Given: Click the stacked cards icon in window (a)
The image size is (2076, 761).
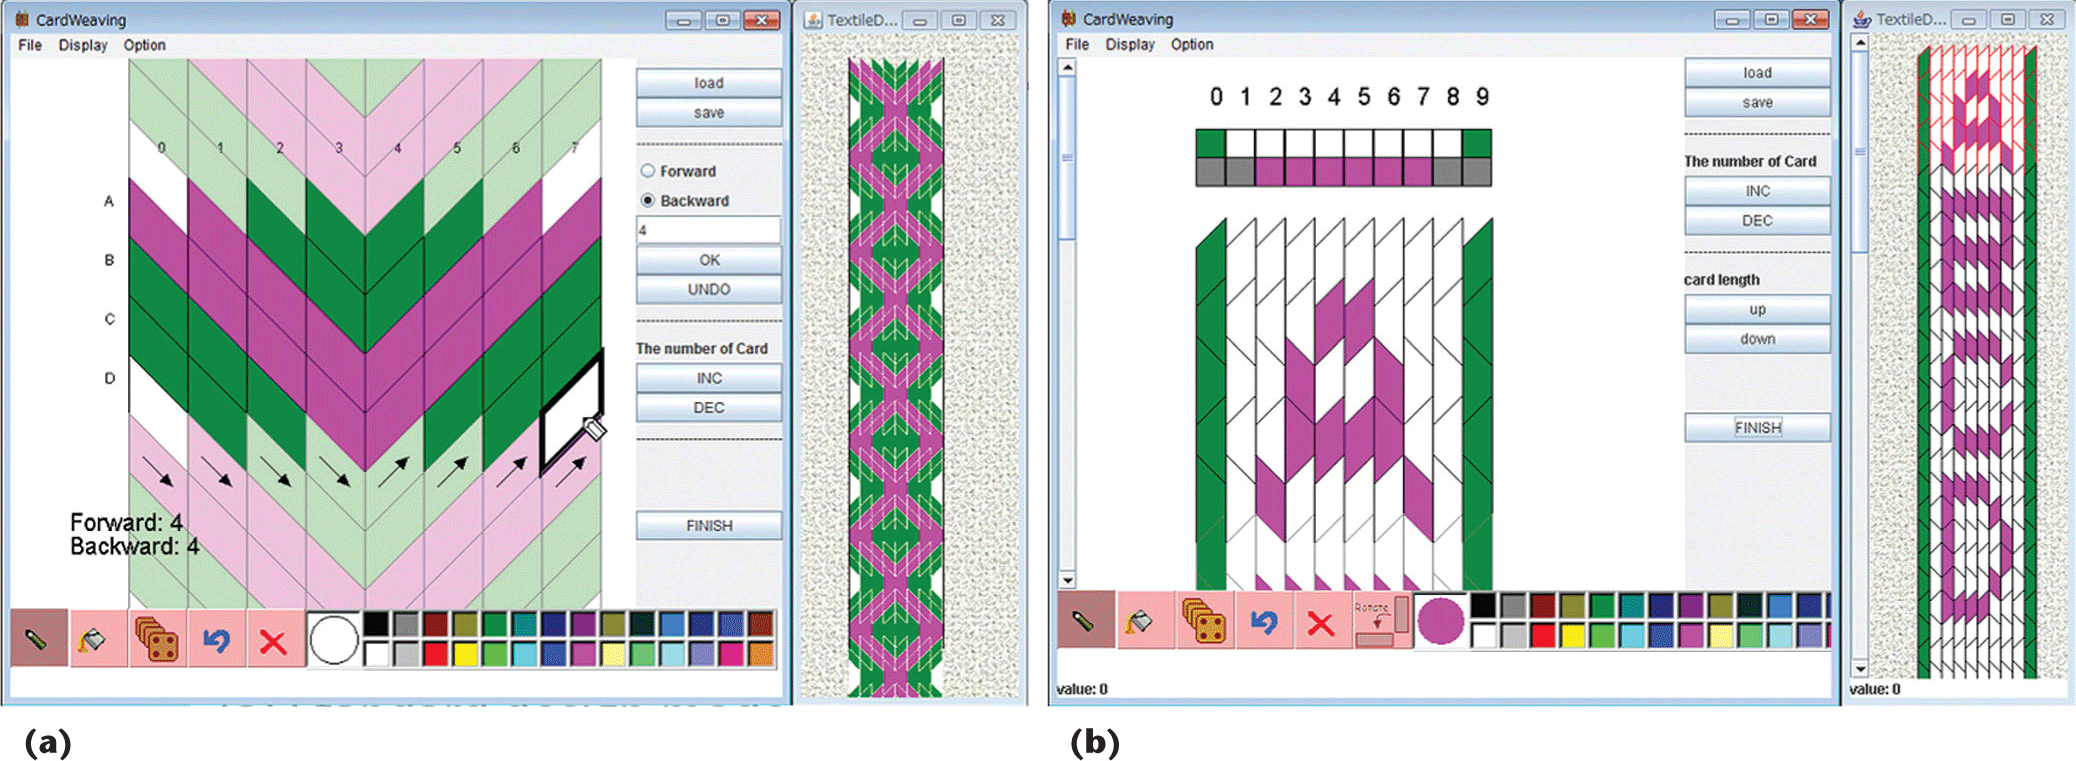Looking at the screenshot, I should [157, 638].
